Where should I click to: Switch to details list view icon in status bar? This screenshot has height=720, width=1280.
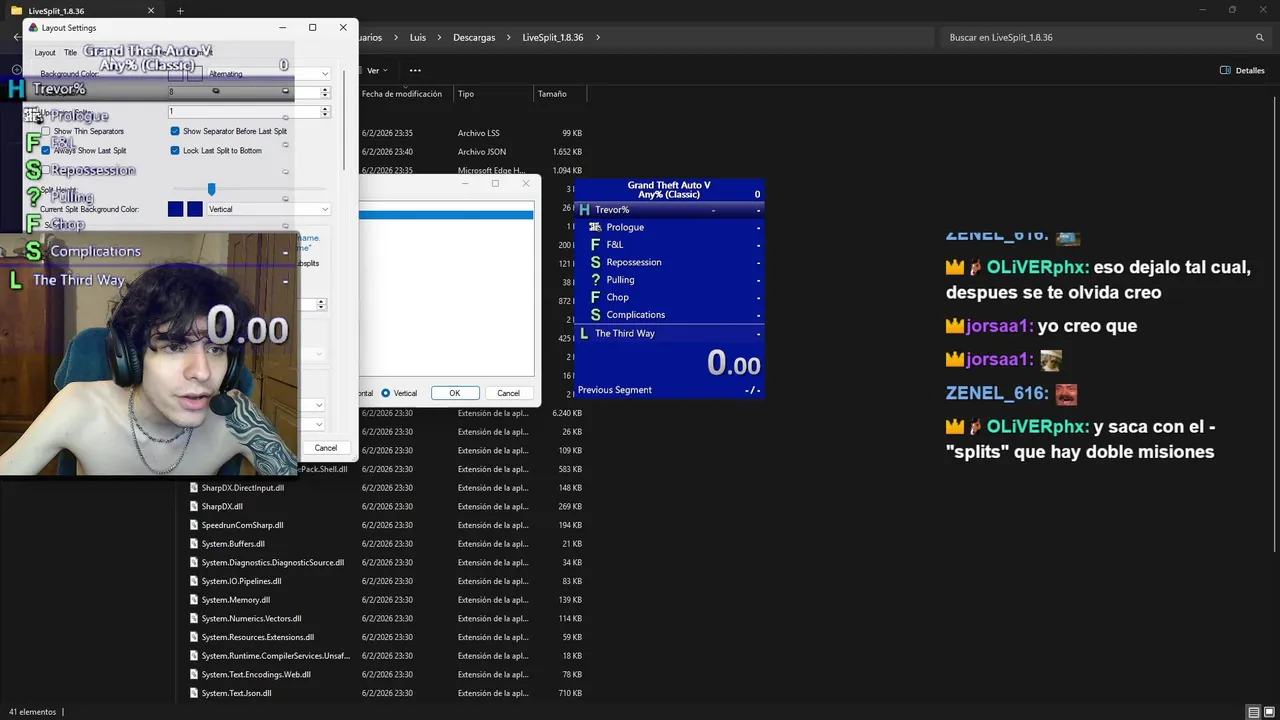[1254, 712]
